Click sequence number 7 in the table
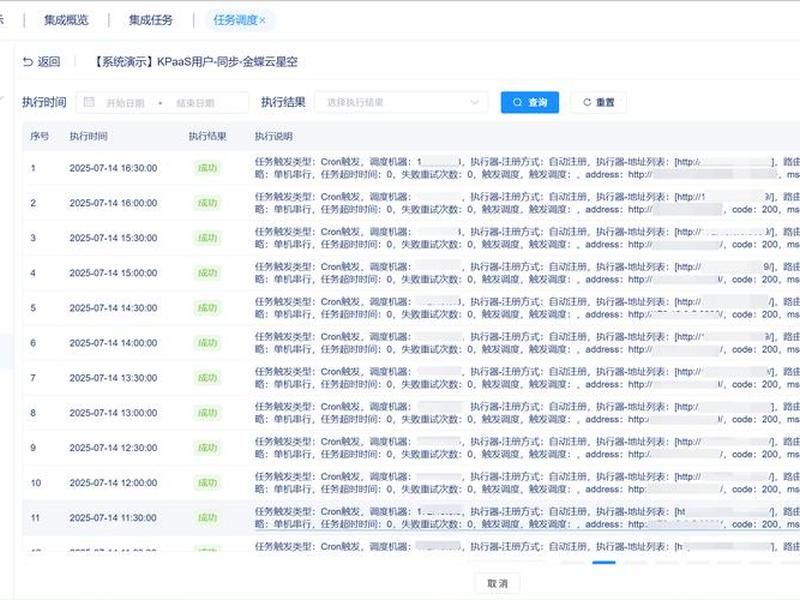Viewport: 800px width, 600px height. (33, 378)
